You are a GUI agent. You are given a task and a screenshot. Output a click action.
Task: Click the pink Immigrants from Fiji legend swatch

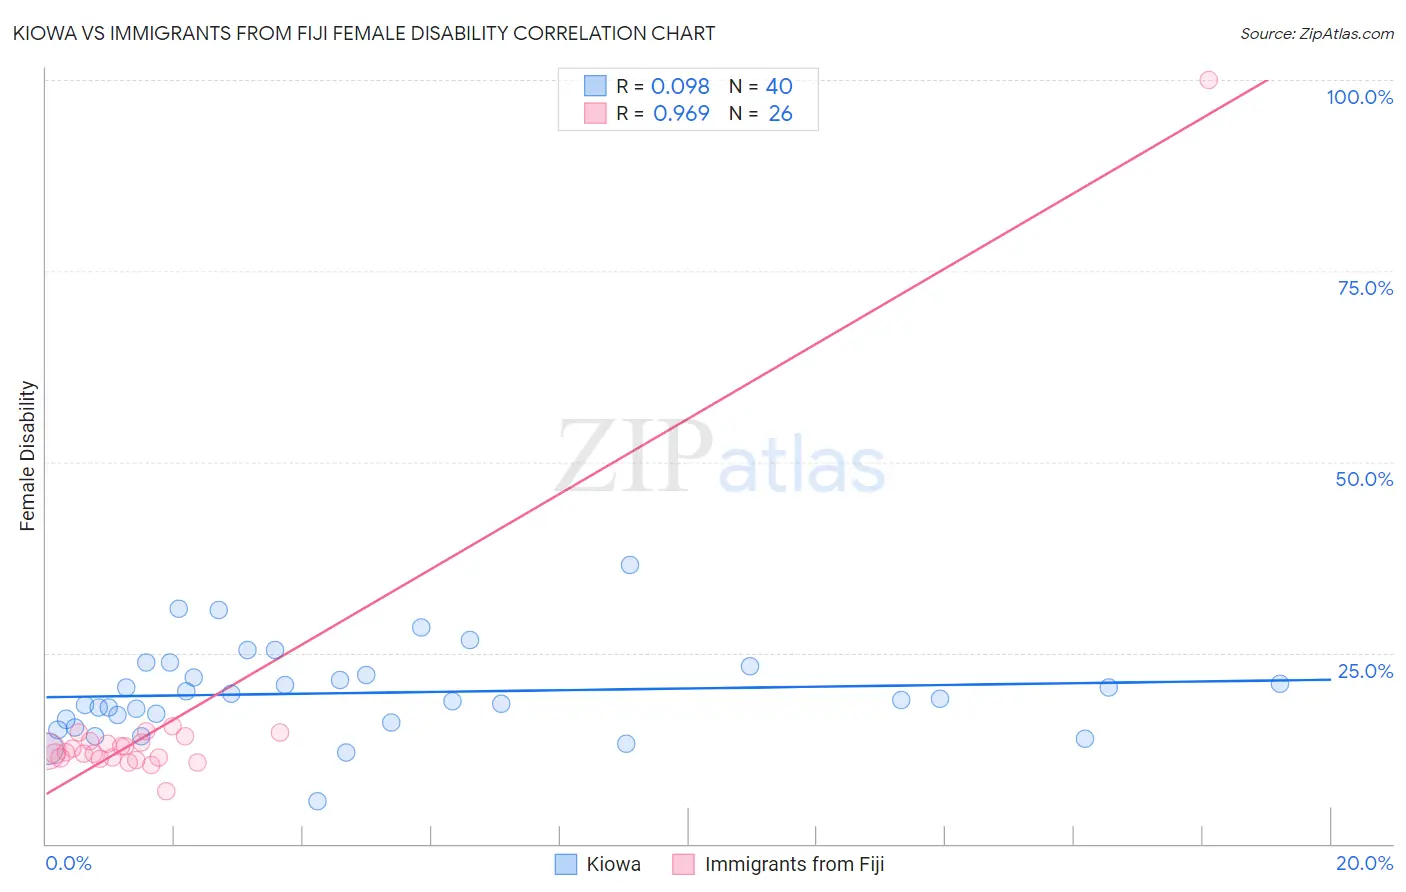click(x=684, y=864)
